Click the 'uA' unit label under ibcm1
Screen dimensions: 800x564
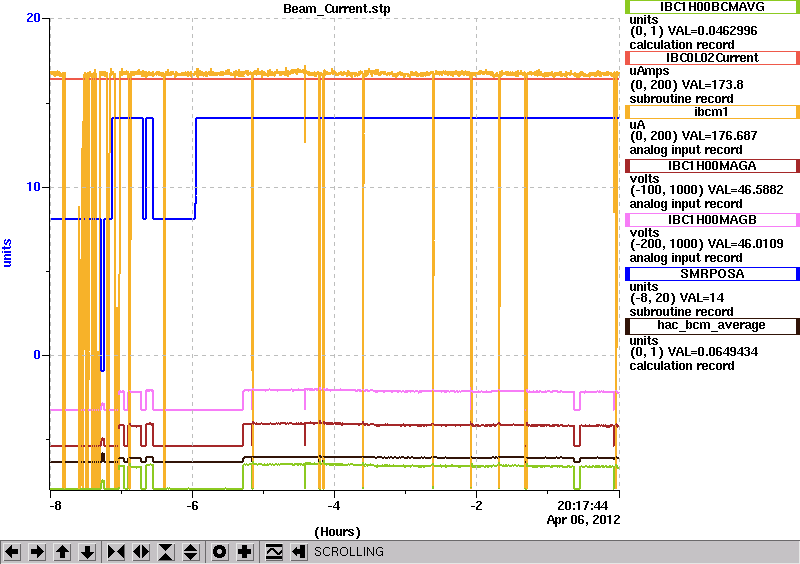pos(637,125)
